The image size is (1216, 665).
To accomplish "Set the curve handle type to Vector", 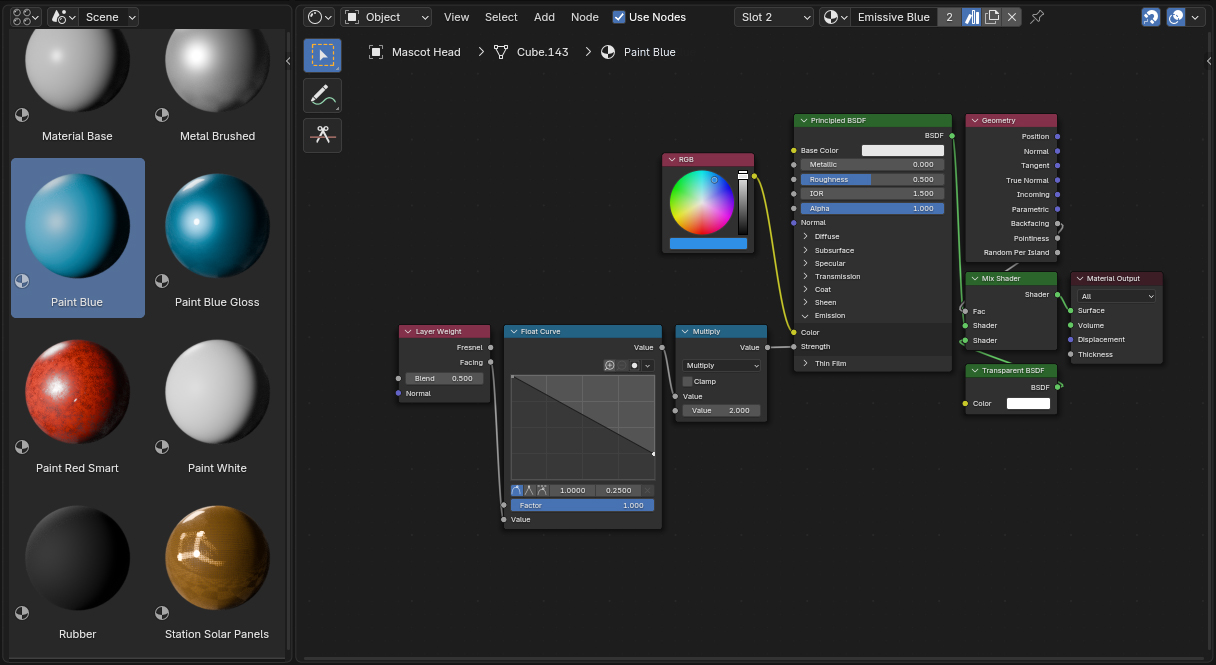I will pos(529,490).
